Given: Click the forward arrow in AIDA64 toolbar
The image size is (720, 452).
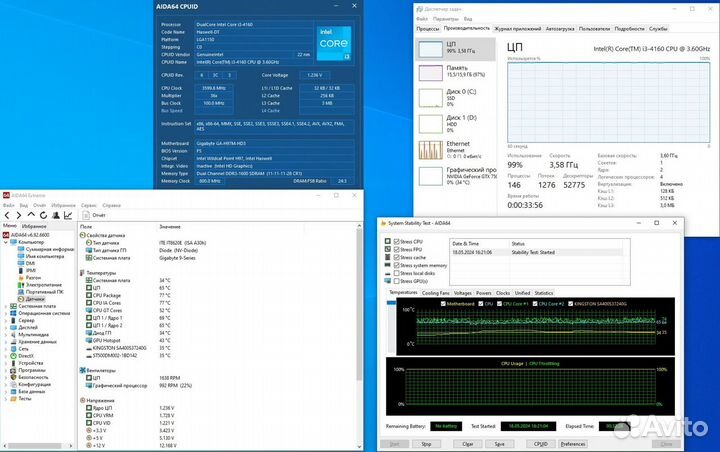Looking at the screenshot, I should click(17, 215).
